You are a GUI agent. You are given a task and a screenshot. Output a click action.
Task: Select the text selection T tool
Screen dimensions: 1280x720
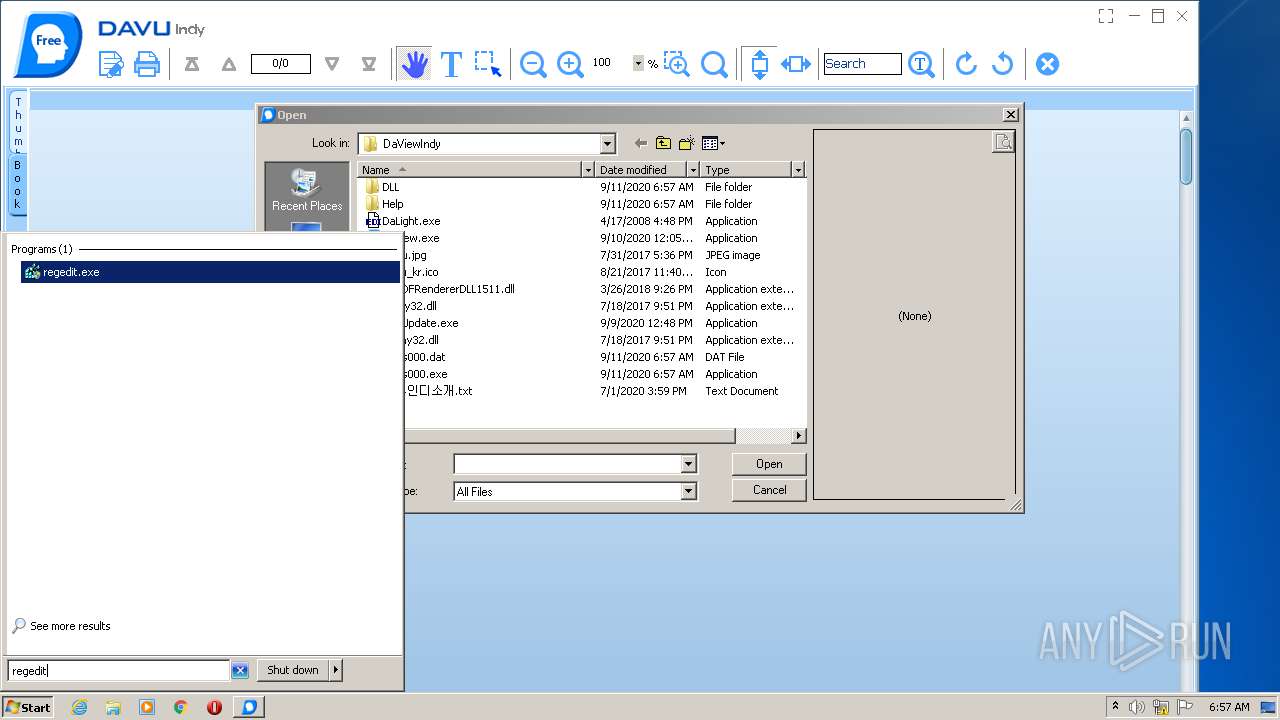coord(451,64)
